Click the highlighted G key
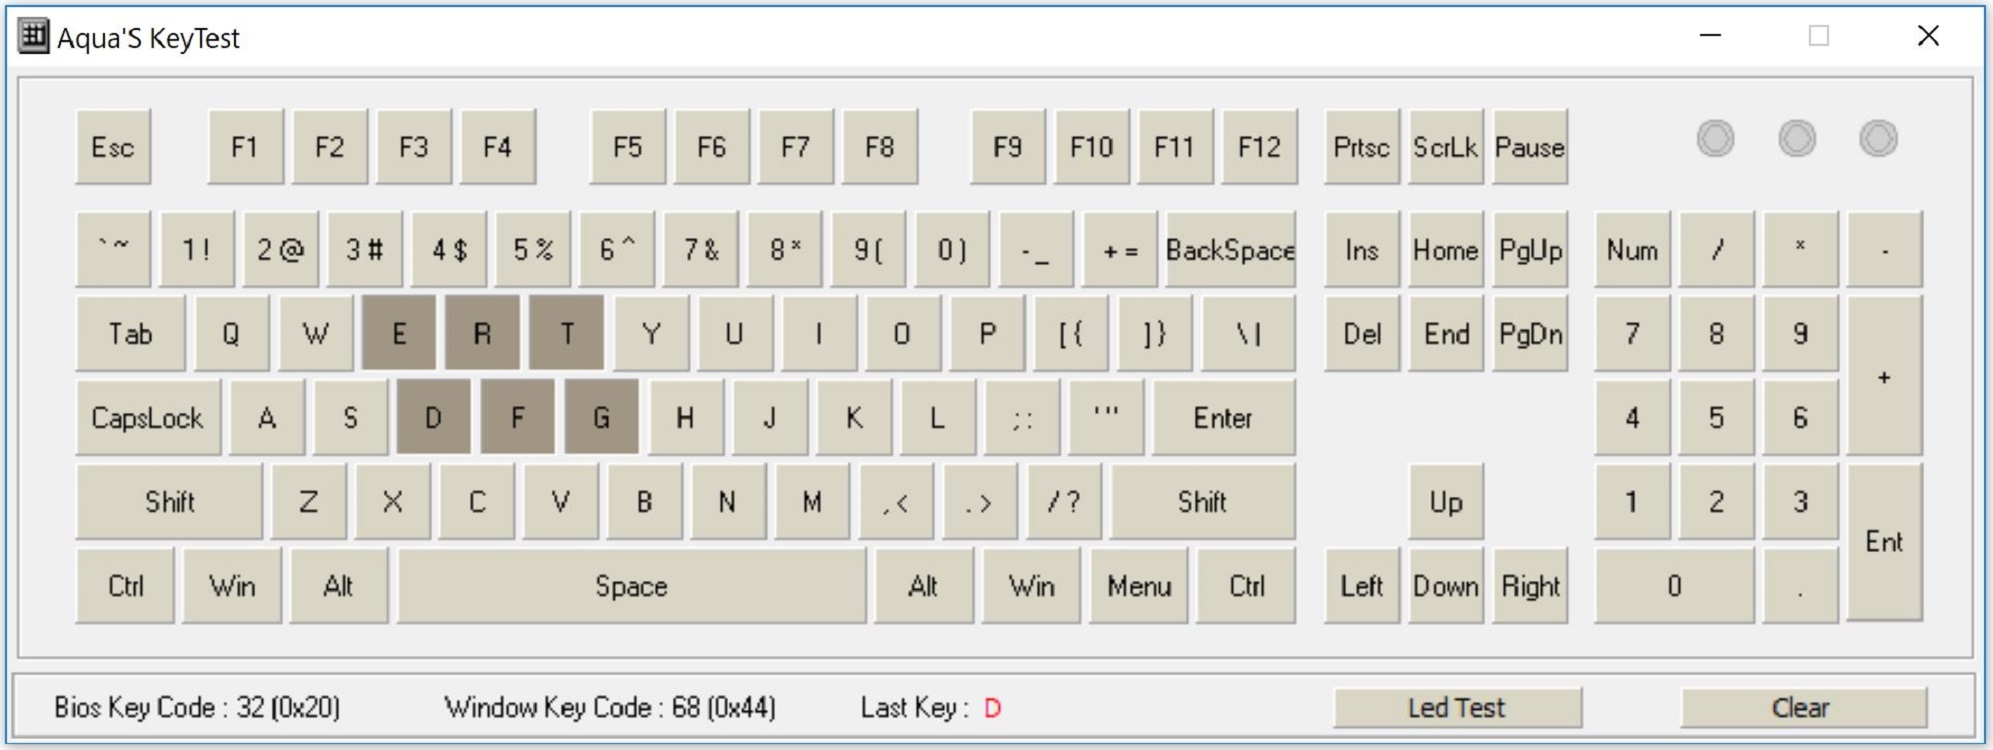1993x750 pixels. tap(602, 417)
